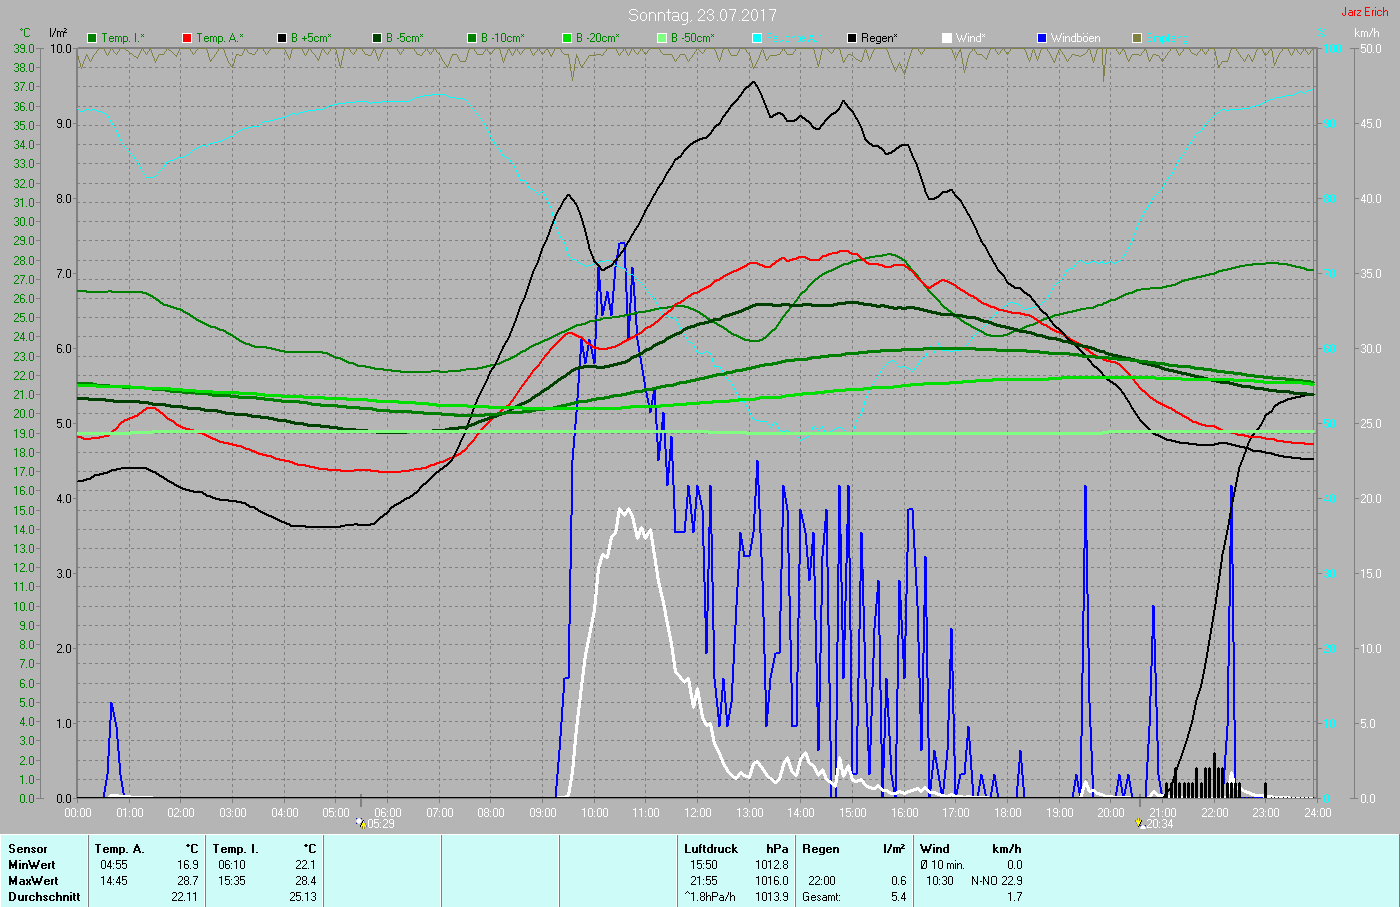Toggle the Temp. I. series label
Image resolution: width=1400 pixels, height=907 pixels.
coord(123,38)
